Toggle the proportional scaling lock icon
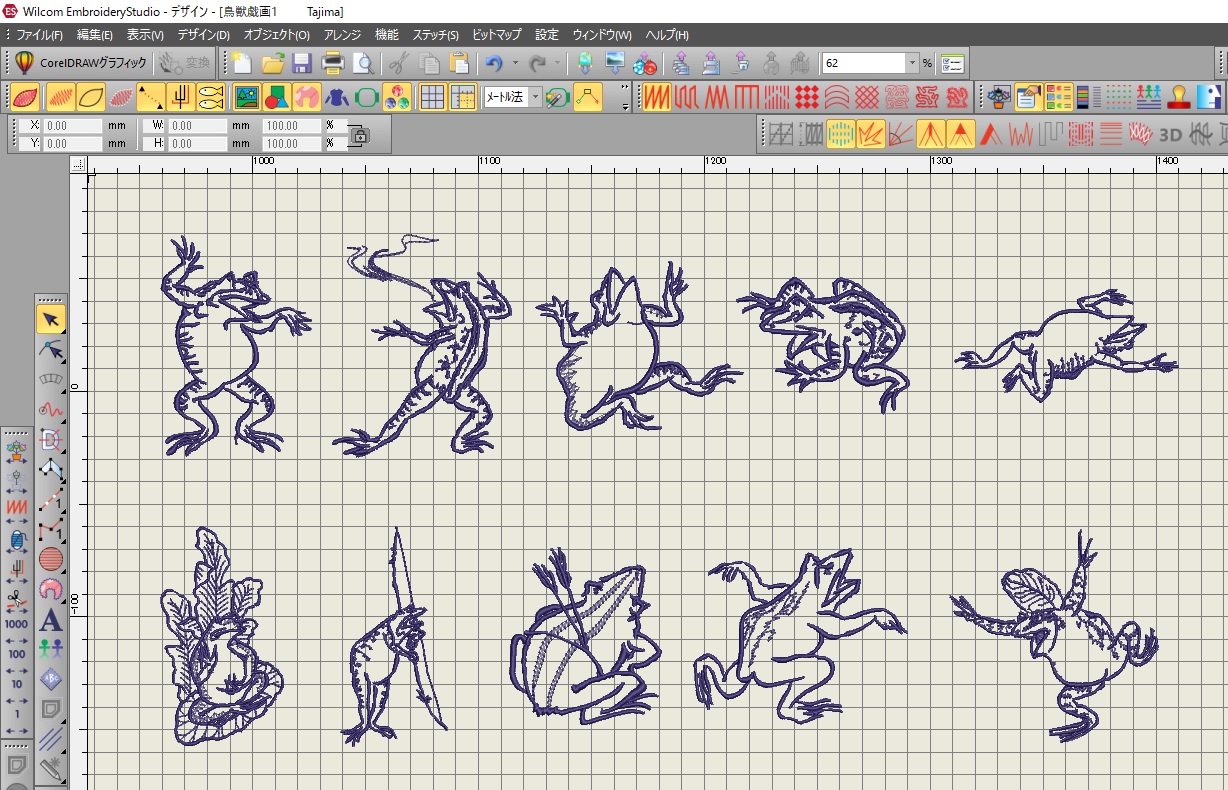Image resolution: width=1228 pixels, height=790 pixels. (360, 134)
